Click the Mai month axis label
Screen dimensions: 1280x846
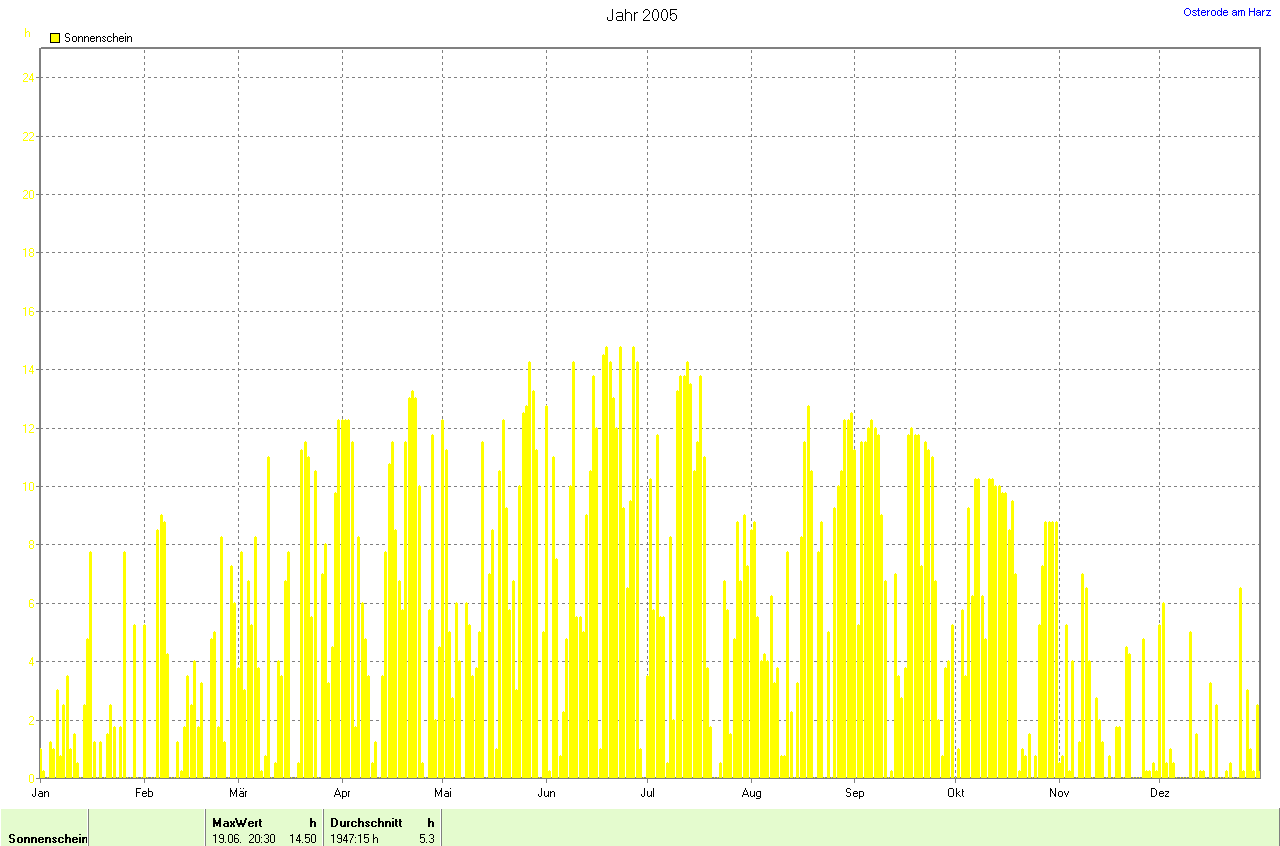point(443,793)
